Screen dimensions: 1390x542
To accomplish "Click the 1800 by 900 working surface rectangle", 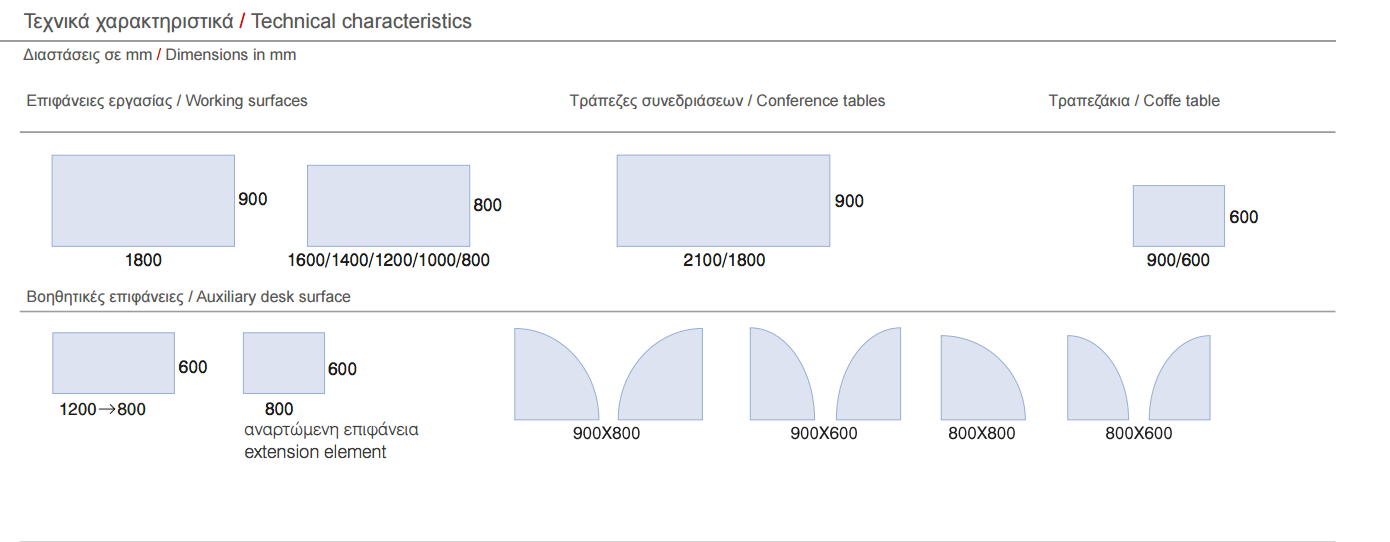I will (x=143, y=200).
